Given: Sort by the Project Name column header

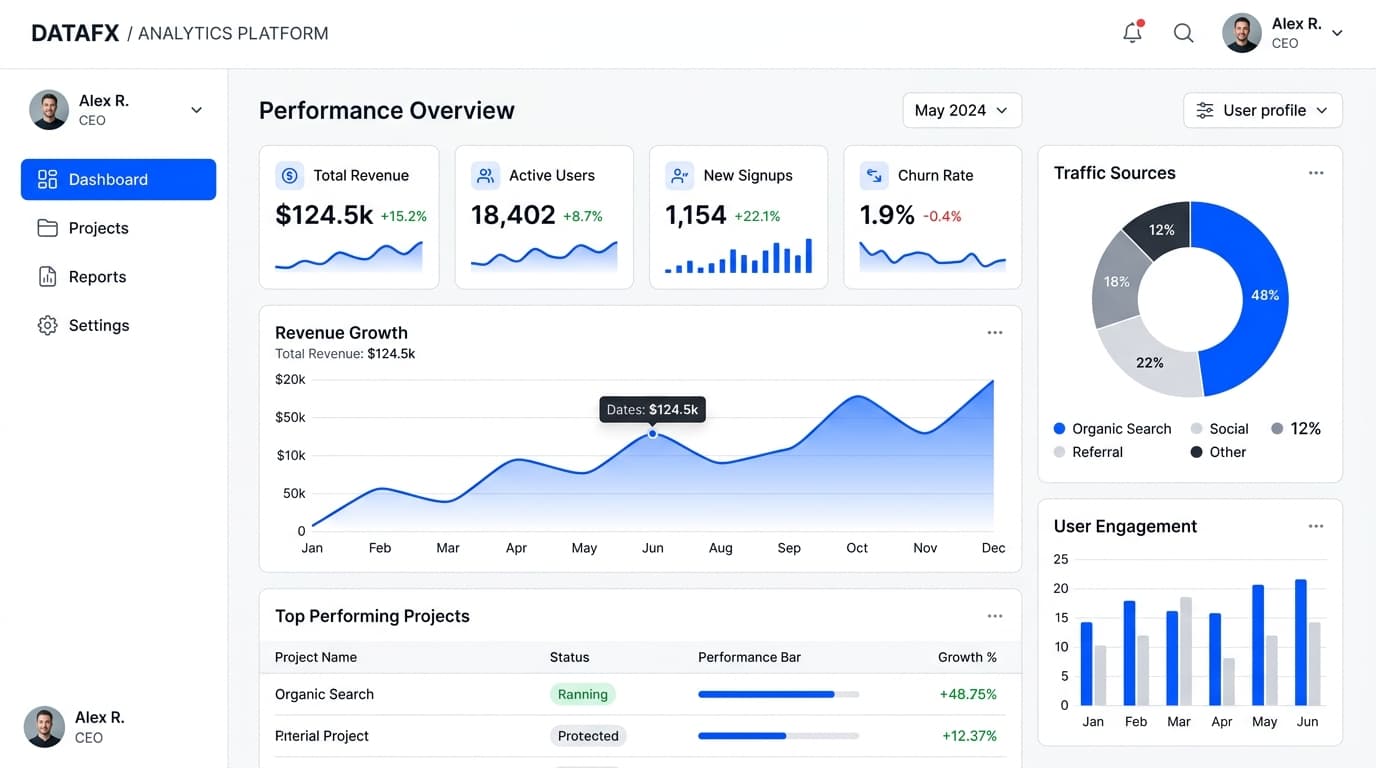Looking at the screenshot, I should coord(316,657).
